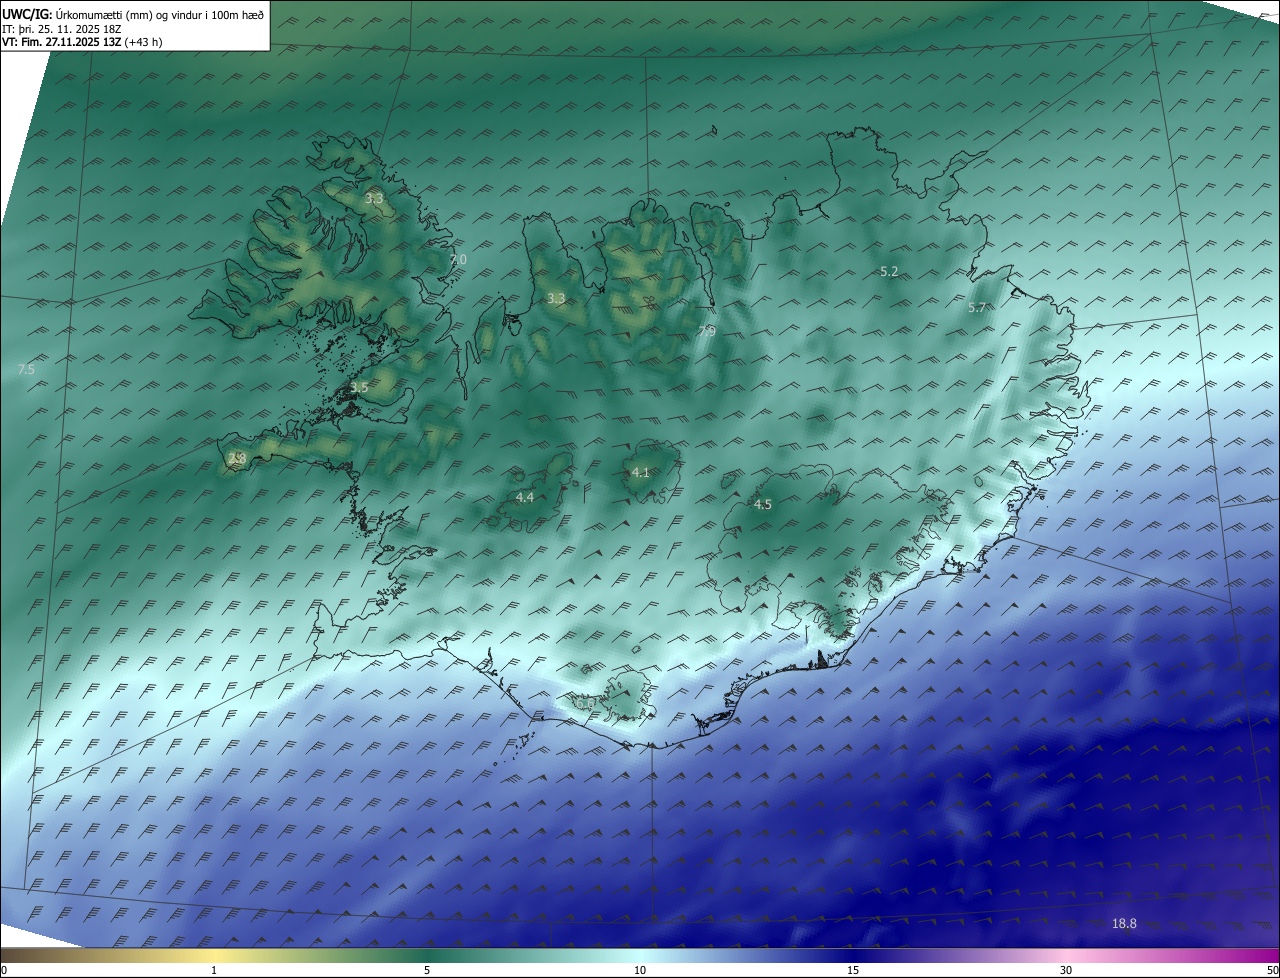Click the '50' tick on the colour scale
This screenshot has height=978, width=1280.
pos(1272,970)
